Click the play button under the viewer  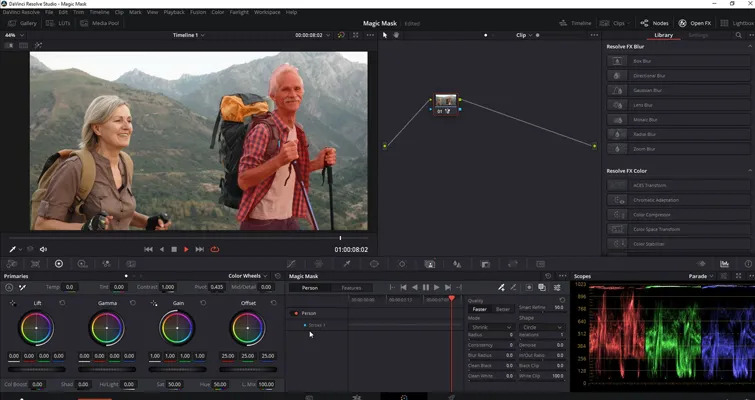click(186, 249)
